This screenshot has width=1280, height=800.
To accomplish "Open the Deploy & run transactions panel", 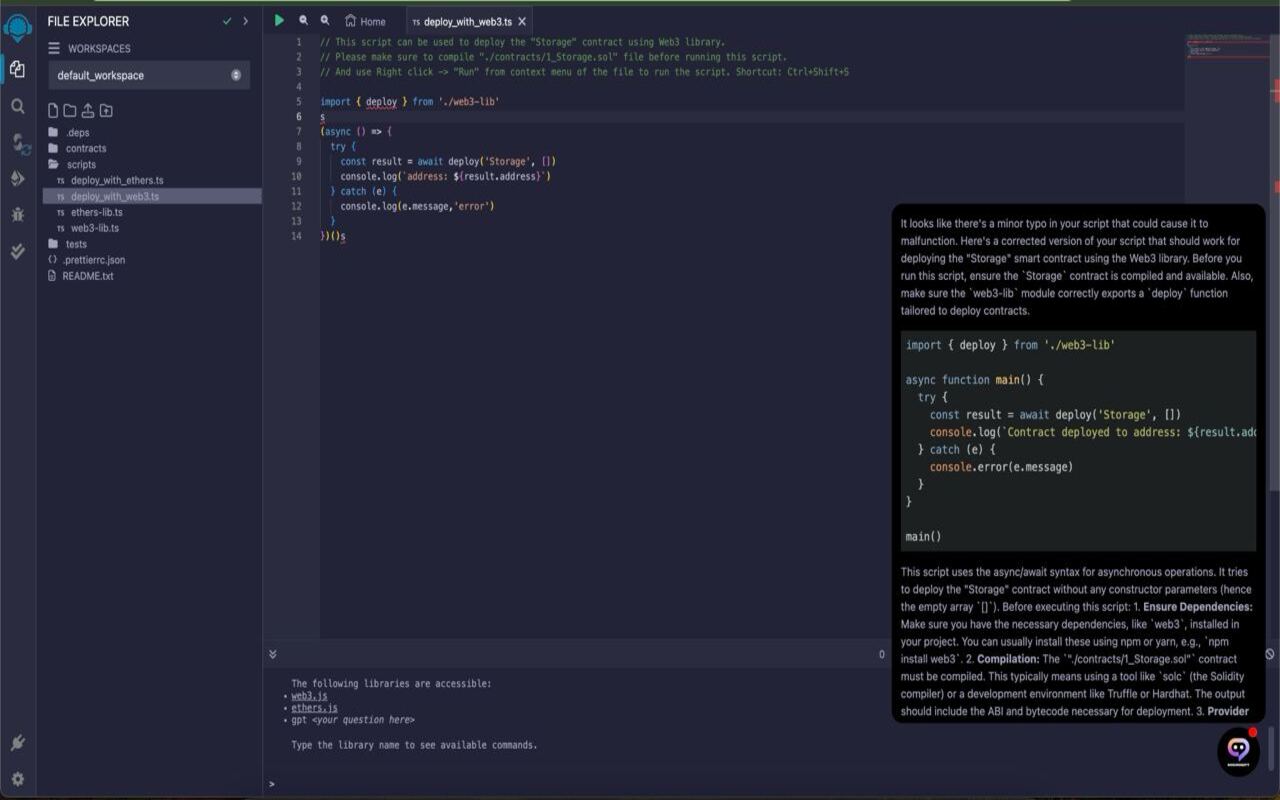I will tap(18, 178).
